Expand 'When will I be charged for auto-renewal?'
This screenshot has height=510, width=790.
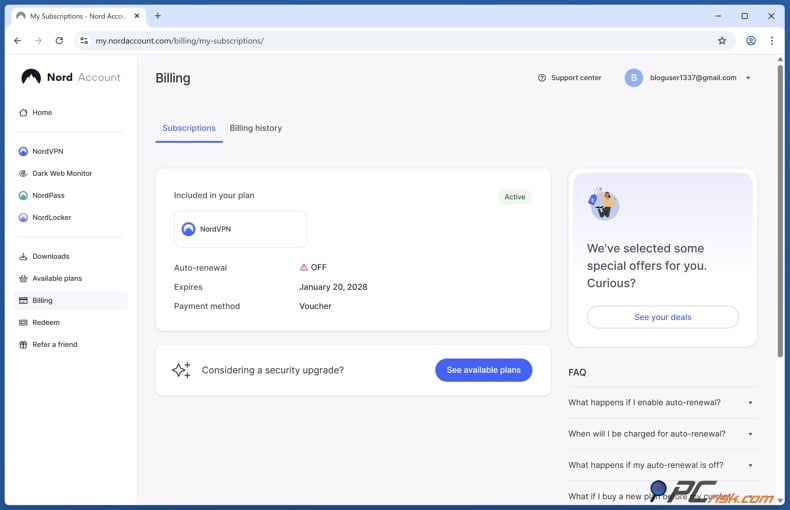(662, 434)
